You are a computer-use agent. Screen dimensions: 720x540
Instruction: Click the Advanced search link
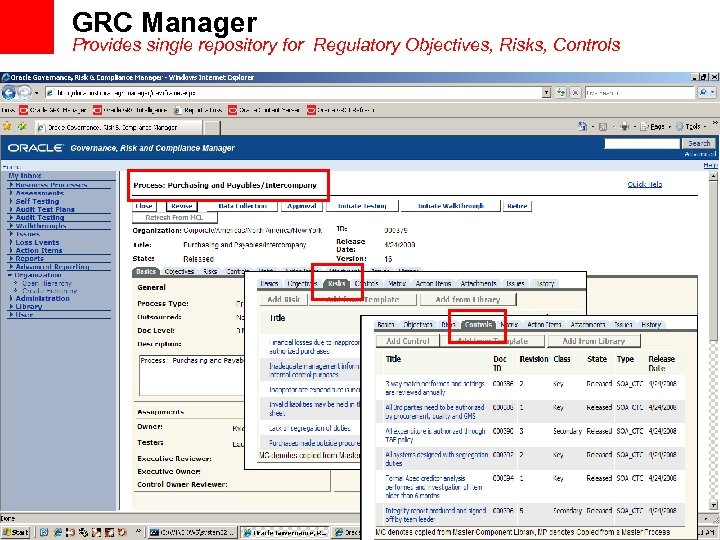(699, 154)
